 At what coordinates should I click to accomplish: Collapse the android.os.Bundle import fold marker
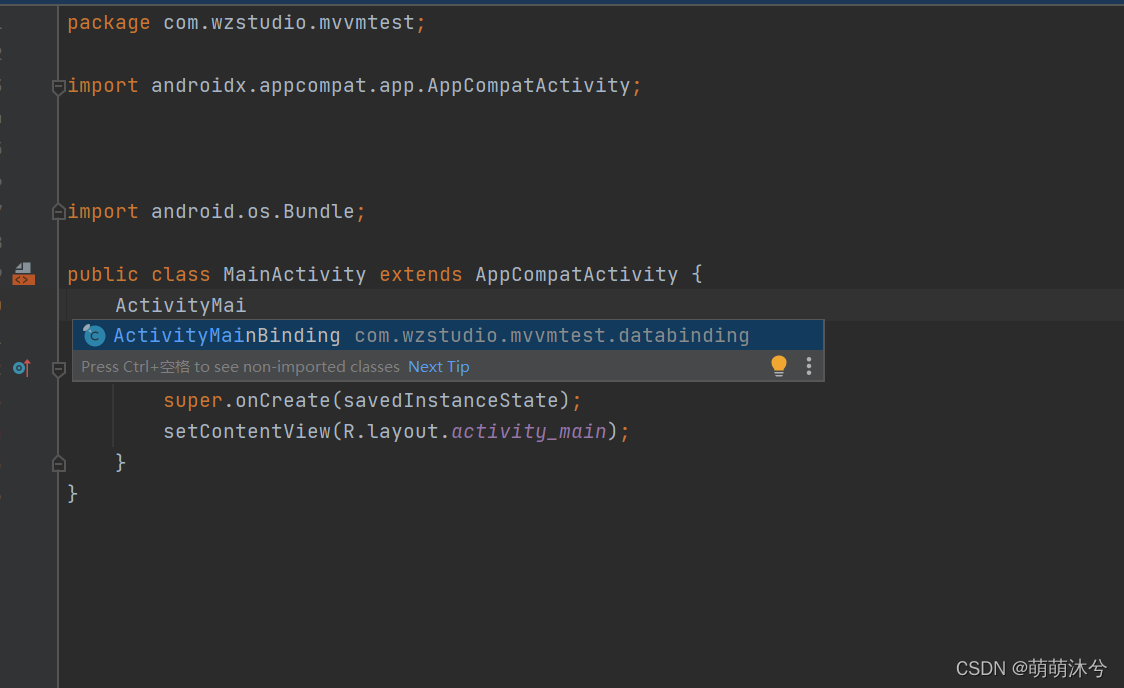(59, 212)
